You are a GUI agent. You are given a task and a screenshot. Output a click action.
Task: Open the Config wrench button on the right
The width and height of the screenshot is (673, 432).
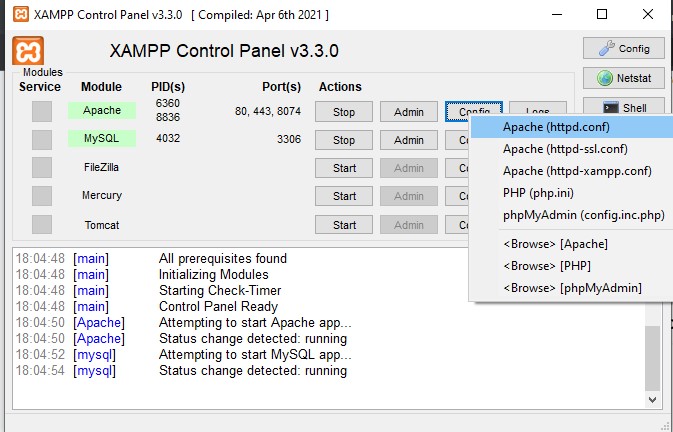point(624,48)
